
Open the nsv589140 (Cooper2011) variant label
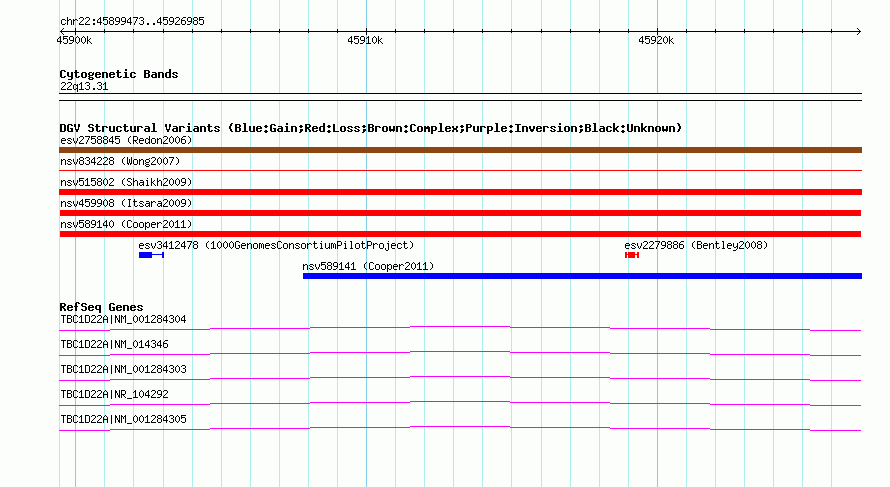126,224
